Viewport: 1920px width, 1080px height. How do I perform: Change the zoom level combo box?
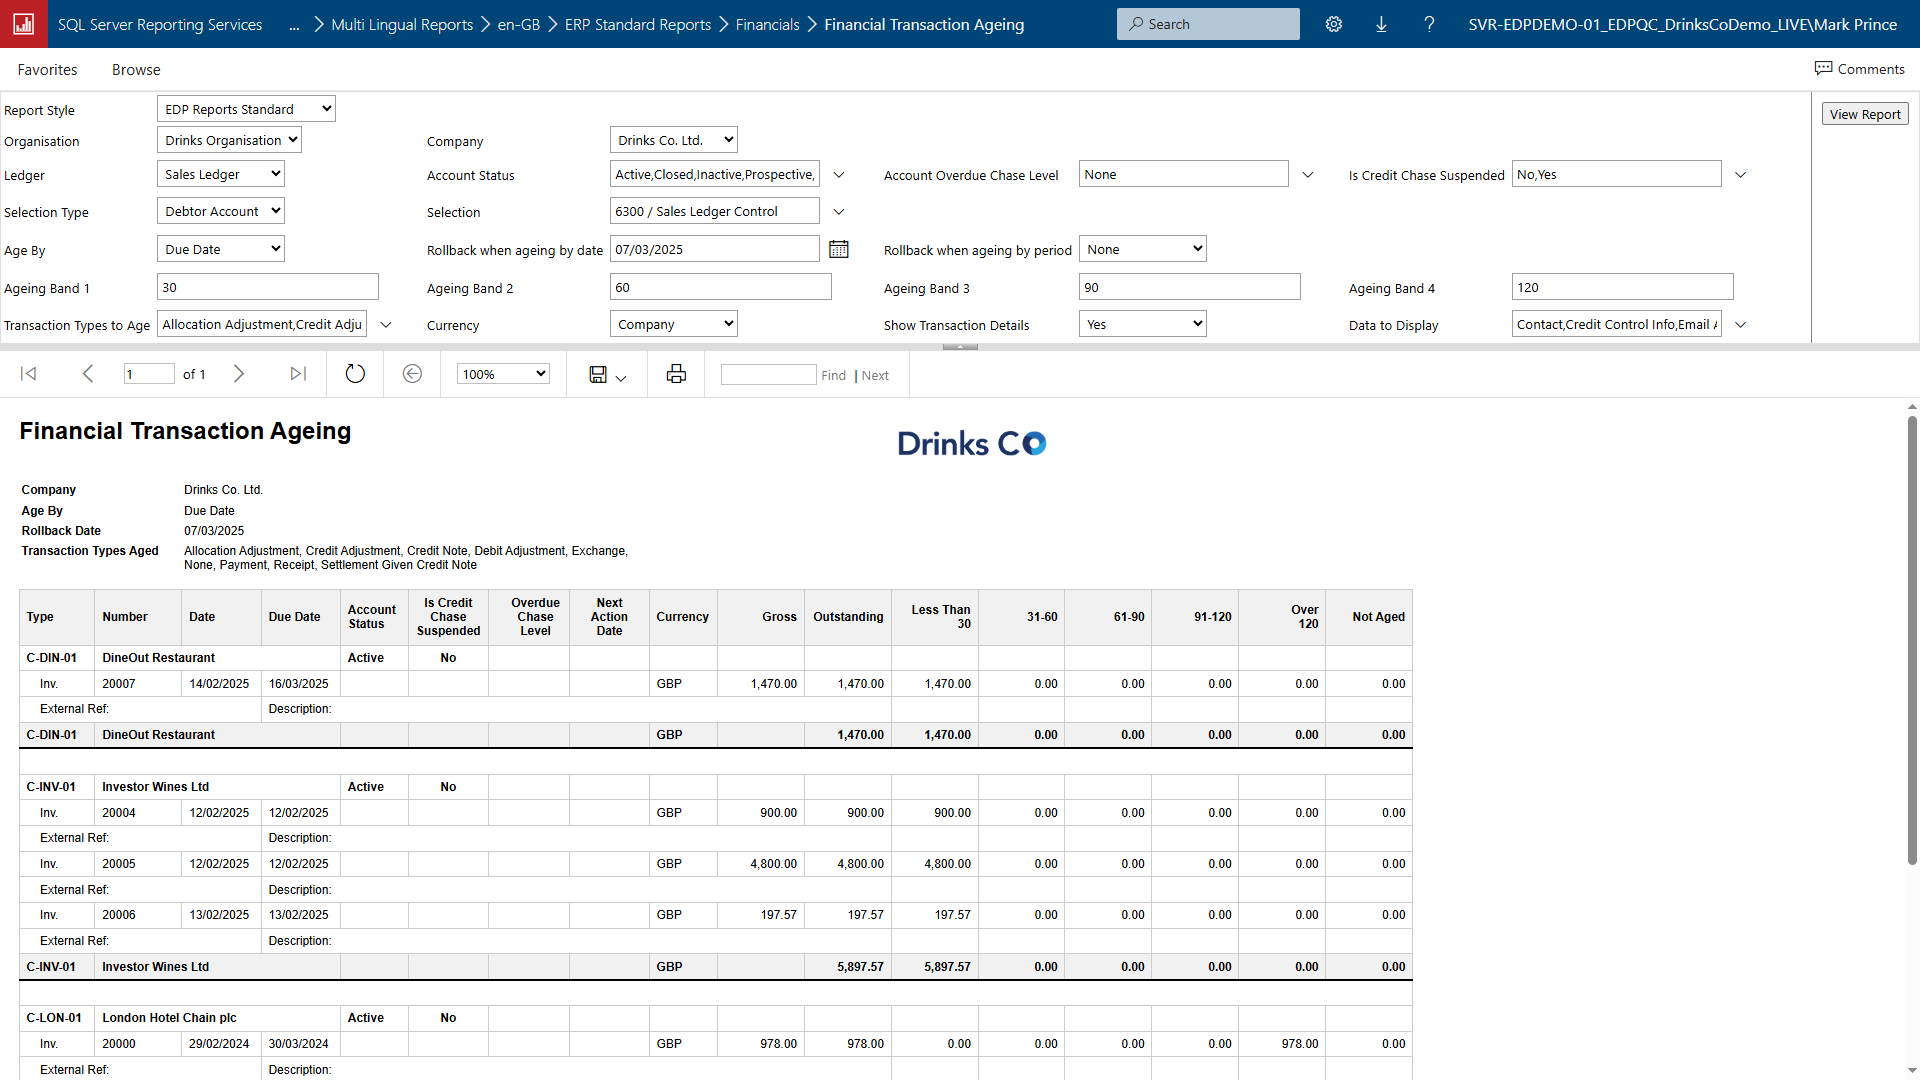pyautogui.click(x=502, y=373)
